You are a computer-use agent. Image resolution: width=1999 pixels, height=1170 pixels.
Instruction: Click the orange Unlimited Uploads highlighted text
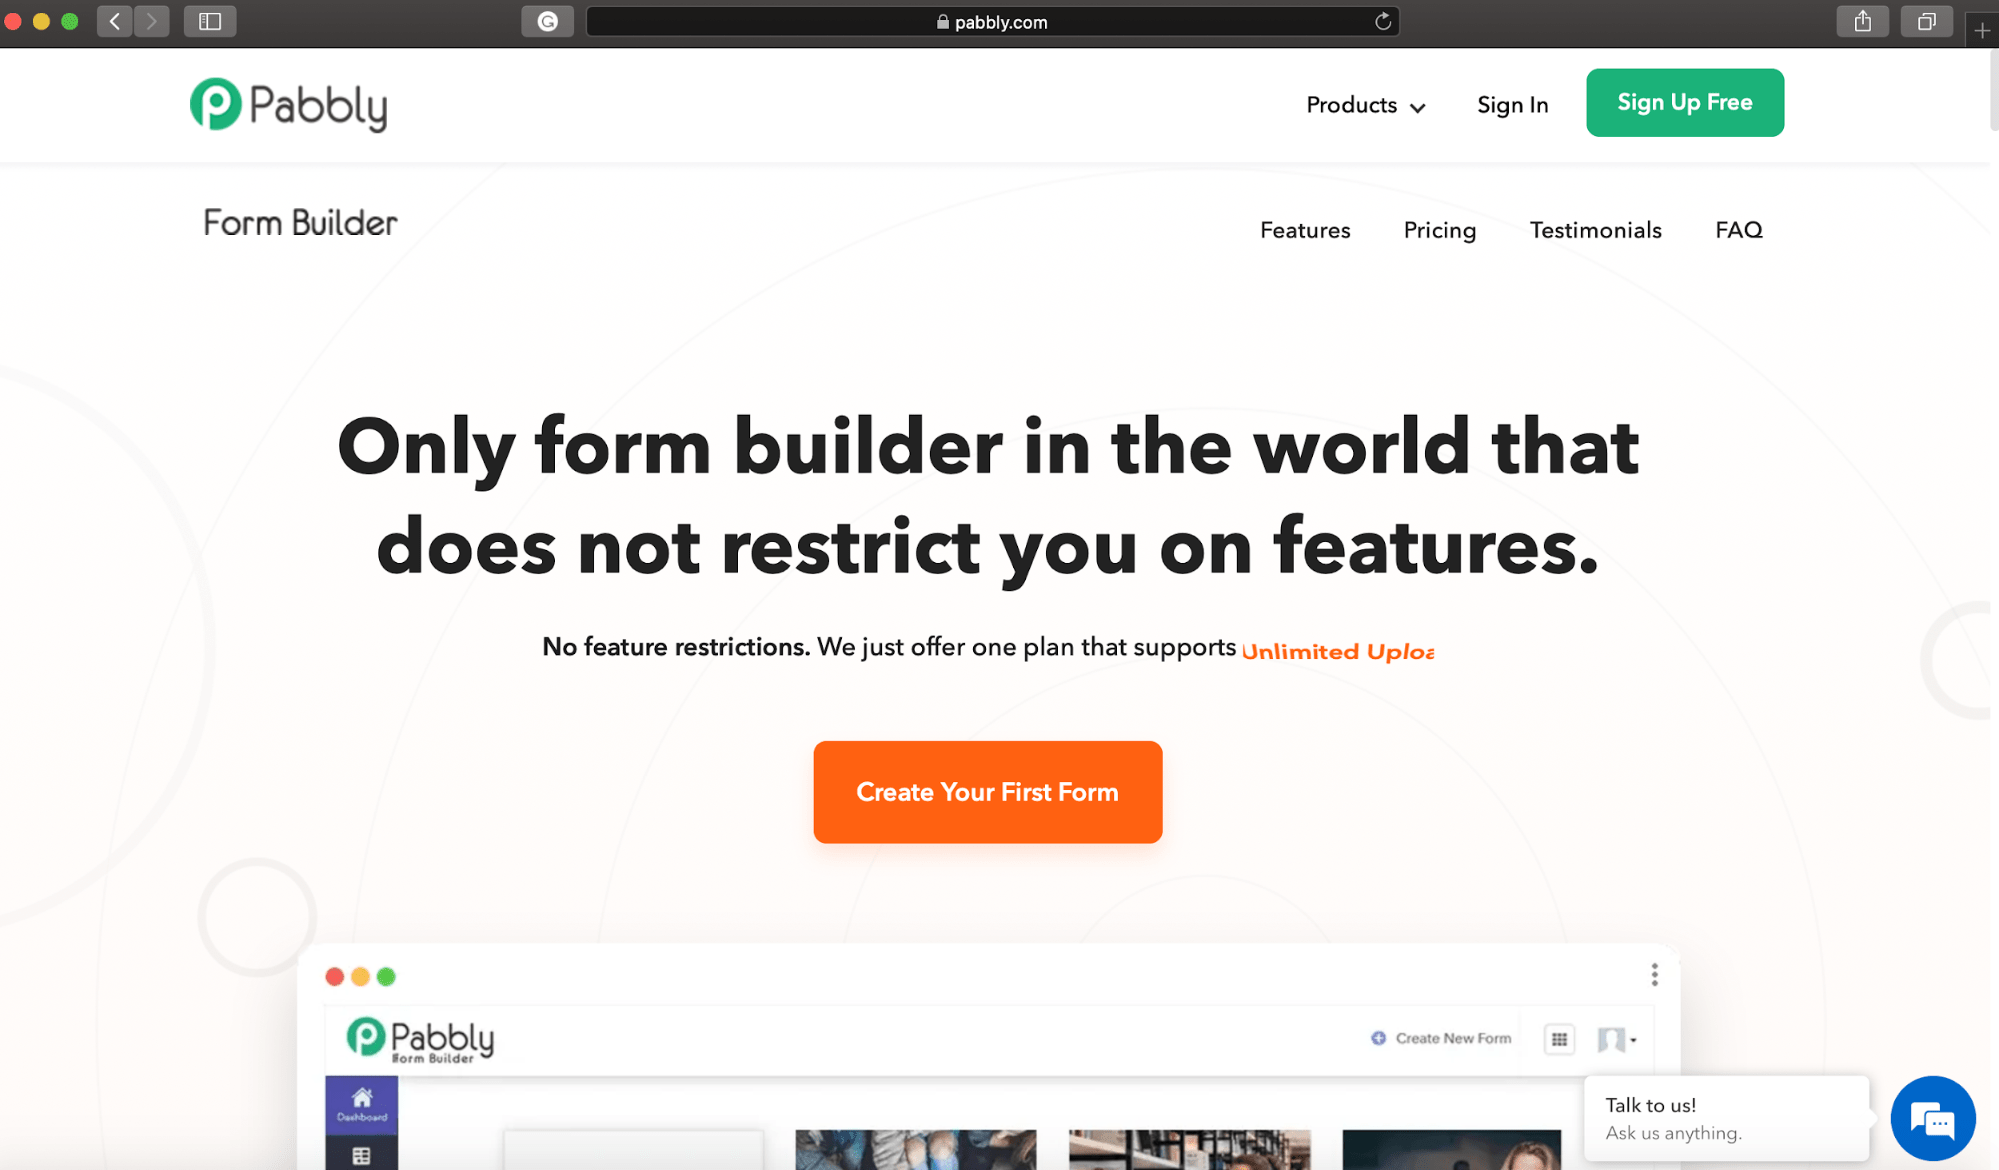click(x=1337, y=650)
